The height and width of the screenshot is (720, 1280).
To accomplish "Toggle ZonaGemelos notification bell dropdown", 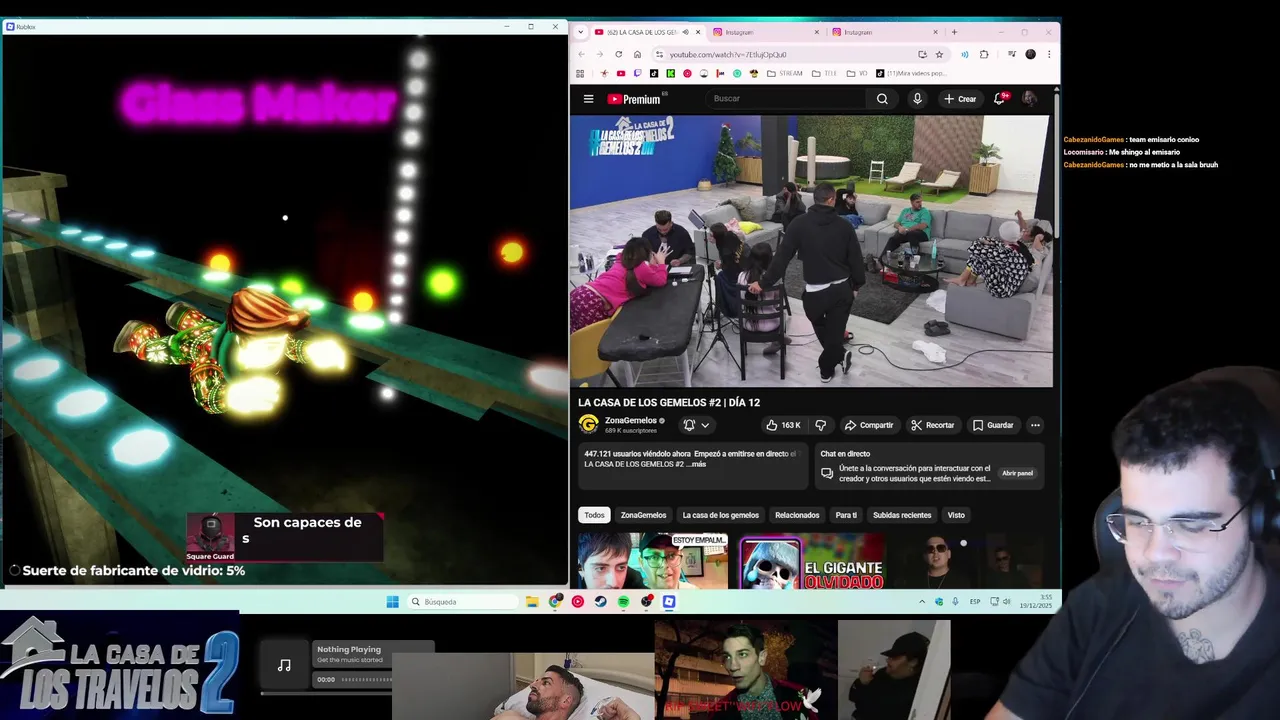I will point(696,425).
